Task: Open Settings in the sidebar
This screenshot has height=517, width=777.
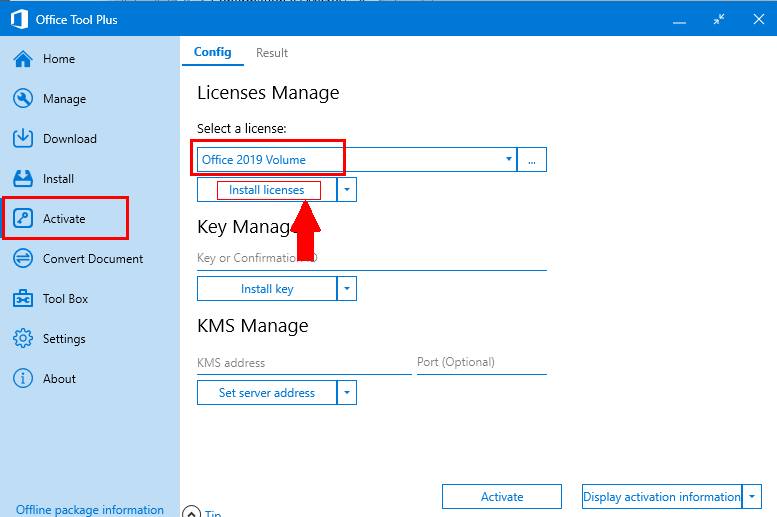Action: pyautogui.click(x=64, y=339)
